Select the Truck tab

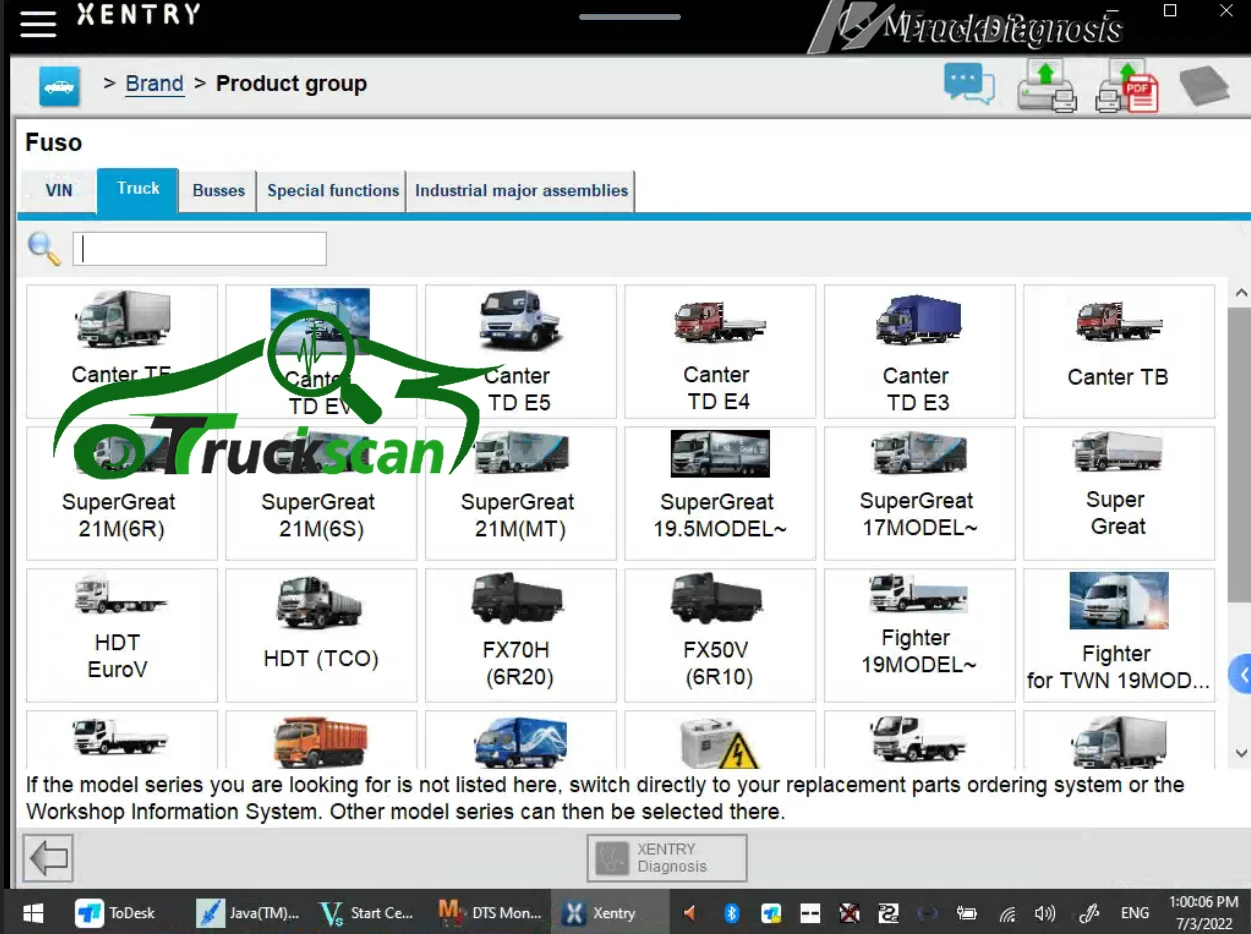(x=138, y=190)
